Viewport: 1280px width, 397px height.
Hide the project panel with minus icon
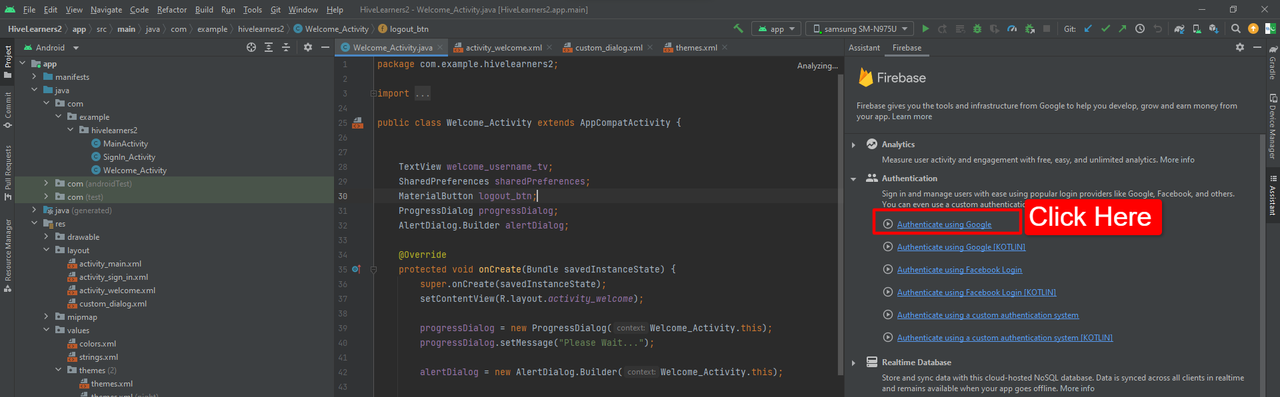click(325, 47)
